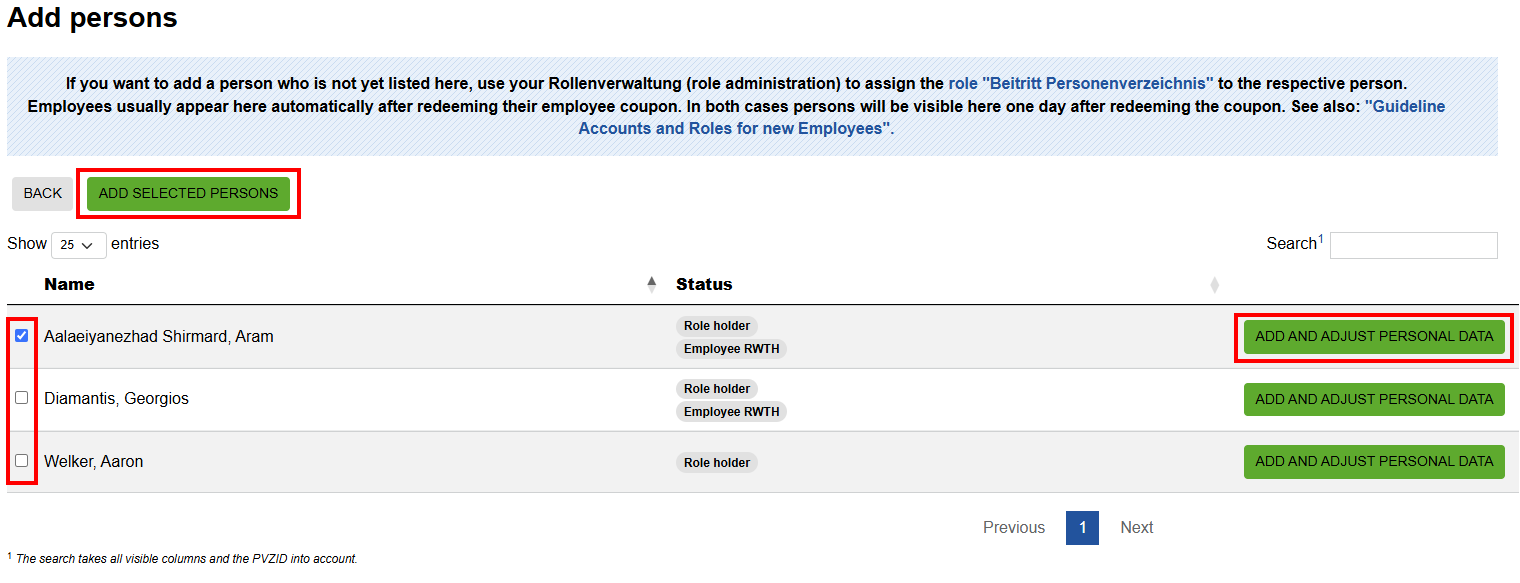Click the Search input field
This screenshot has height=583, width=1520.
tap(1413, 245)
